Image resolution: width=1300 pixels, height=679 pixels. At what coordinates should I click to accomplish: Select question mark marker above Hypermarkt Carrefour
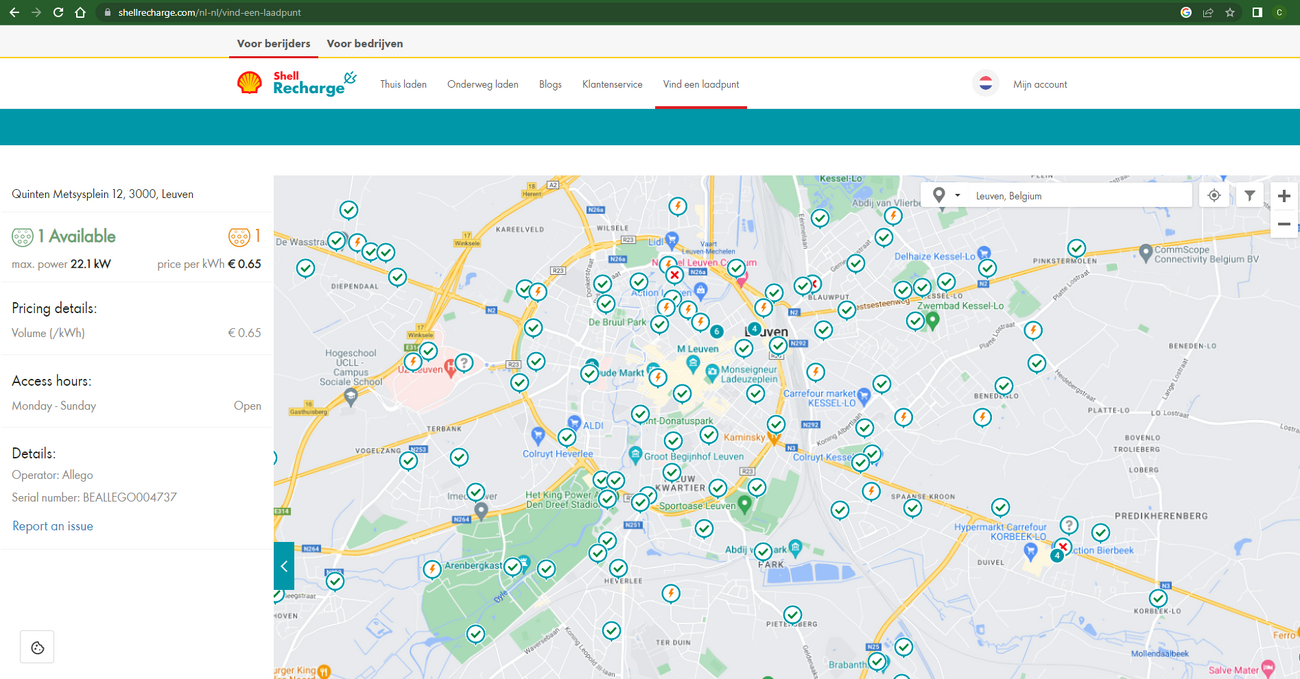tap(1069, 525)
